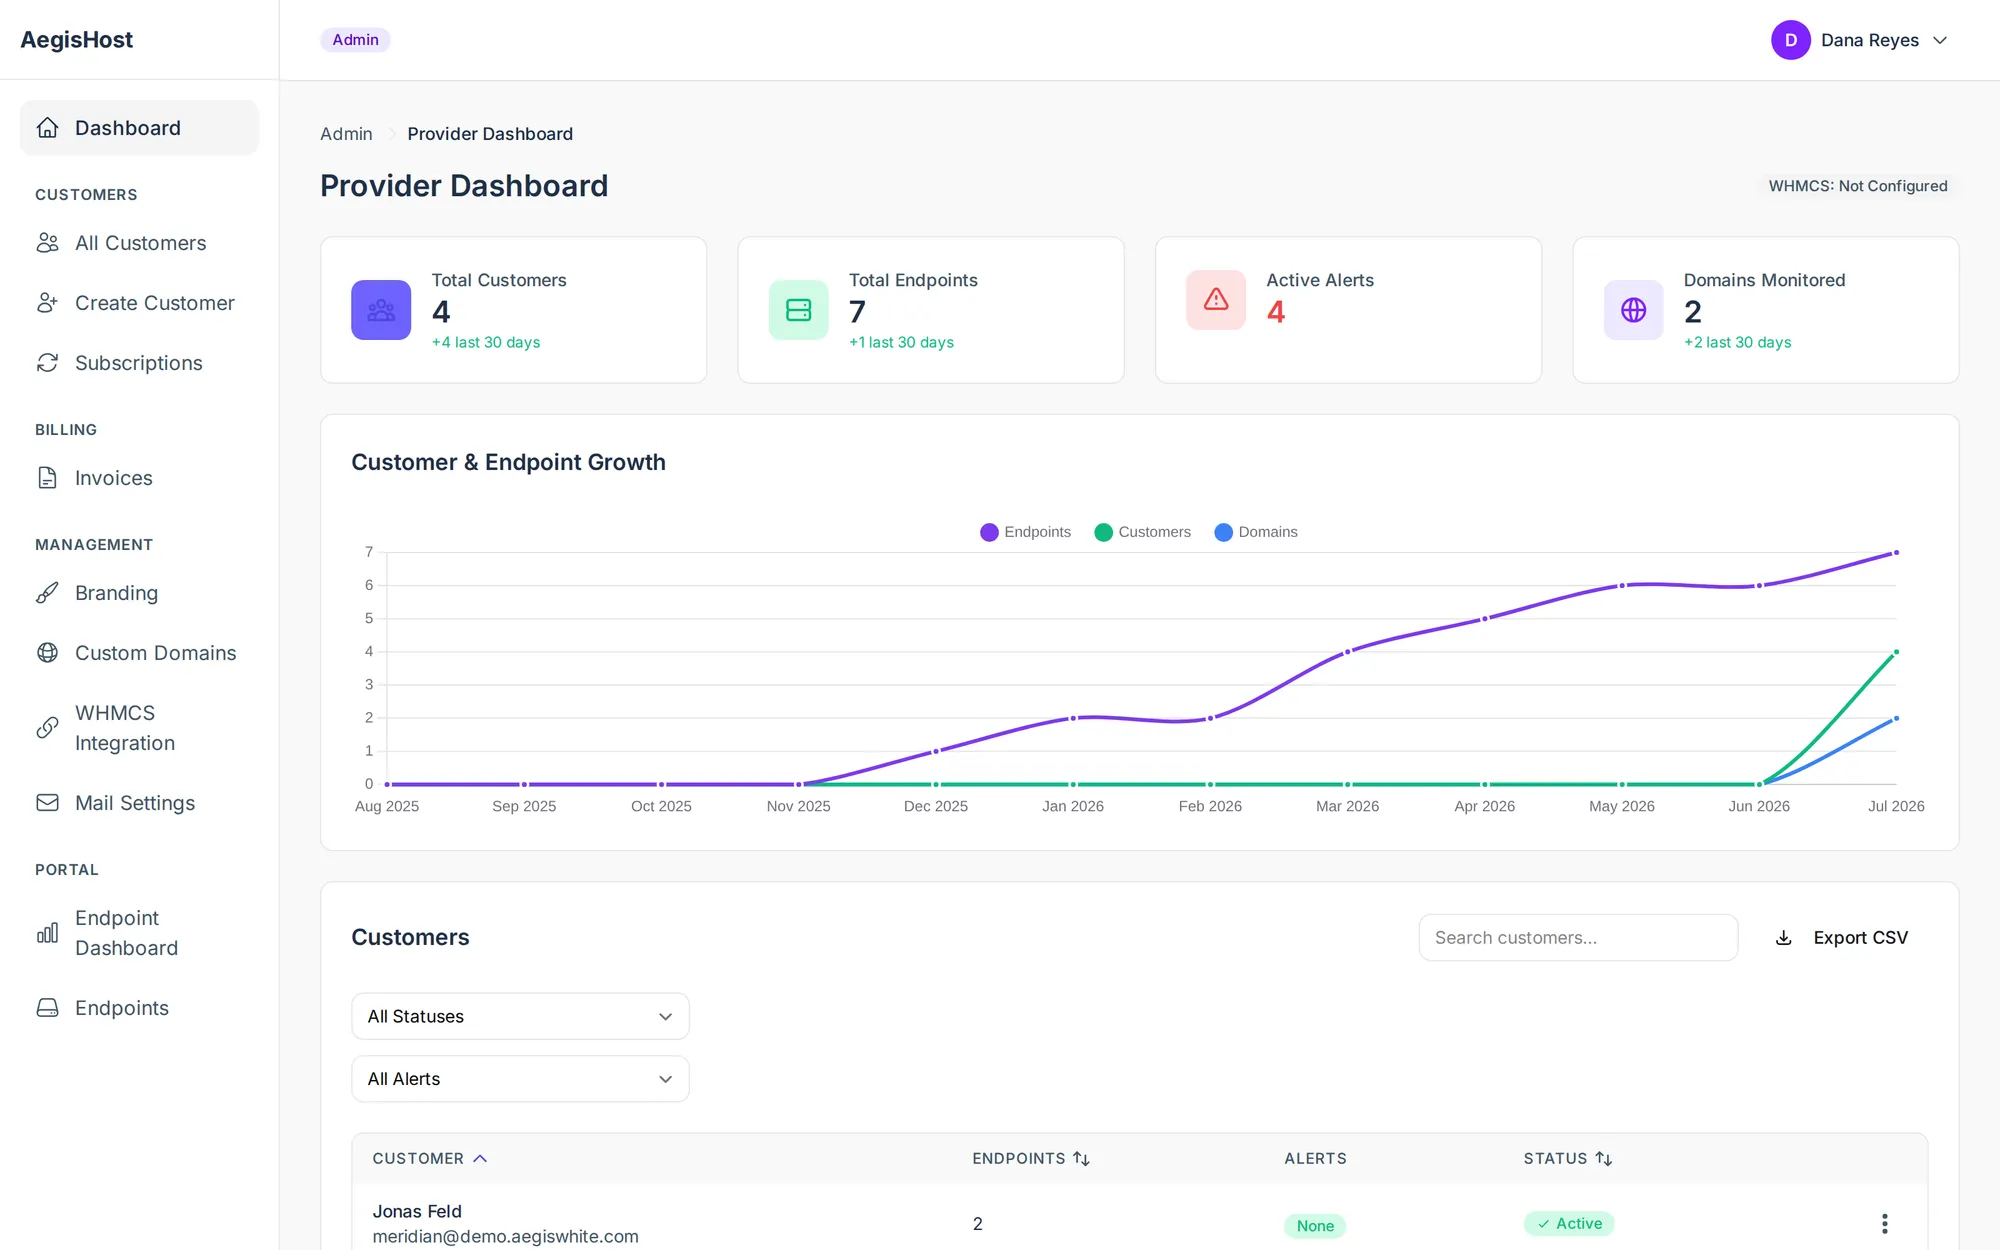
Task: Open the All Alerts filter dropdown
Action: [x=520, y=1079]
